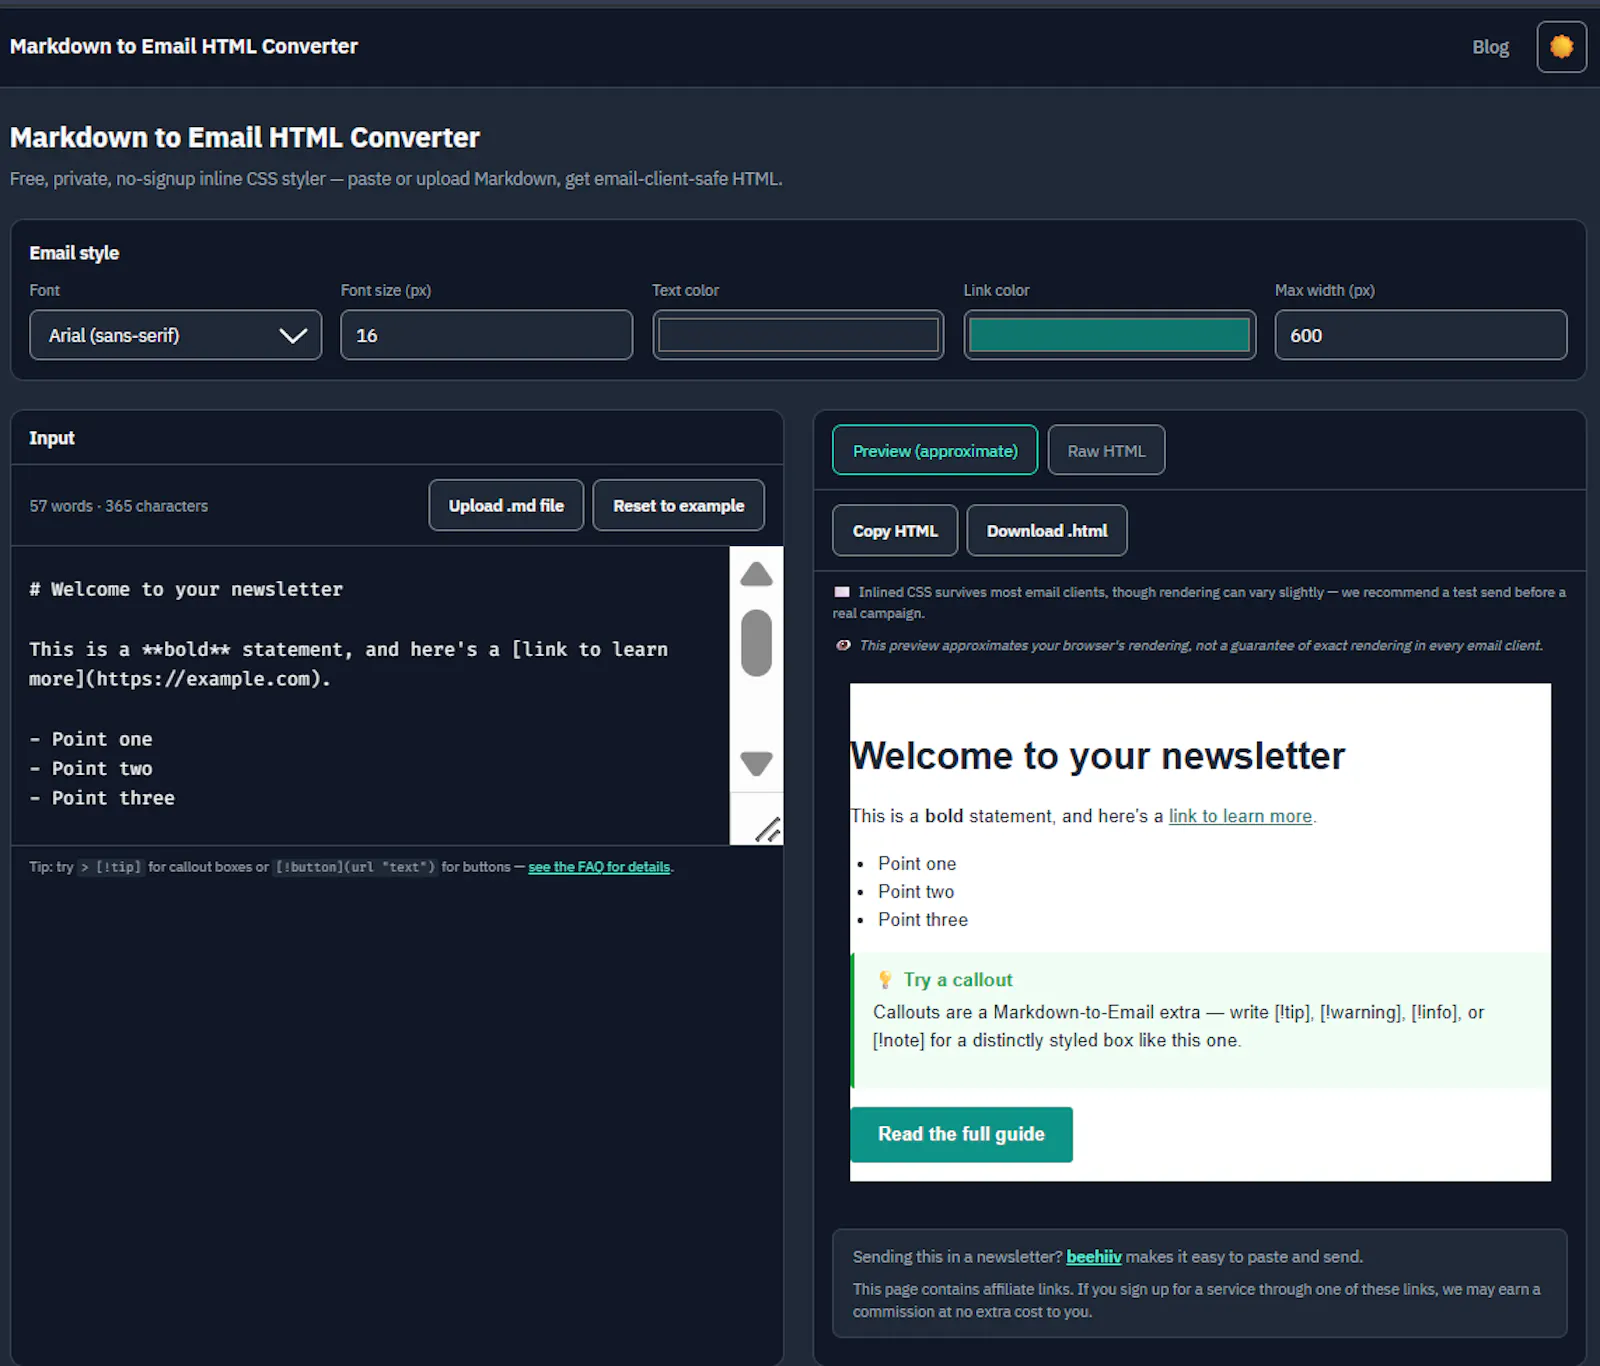
Task: Open the Text color swatch picker
Action: tap(798, 335)
